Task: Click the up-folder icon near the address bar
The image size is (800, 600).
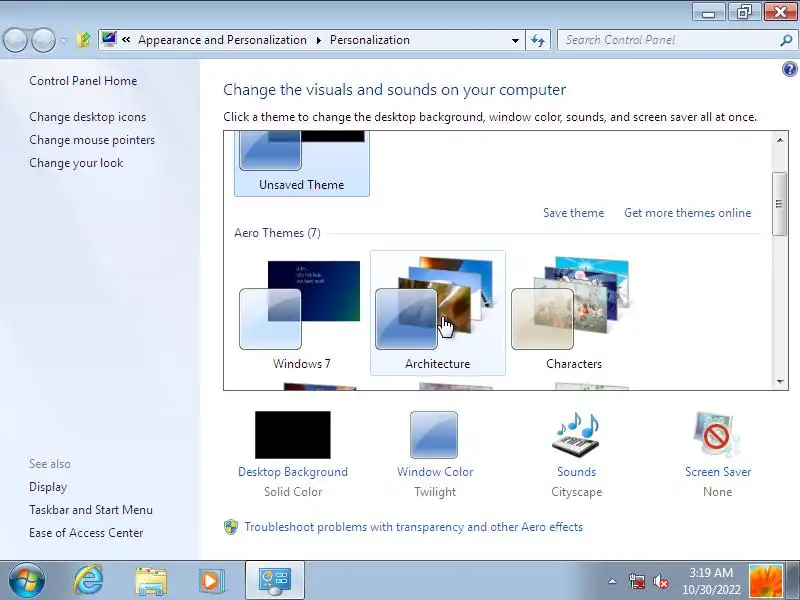Action: [x=83, y=40]
